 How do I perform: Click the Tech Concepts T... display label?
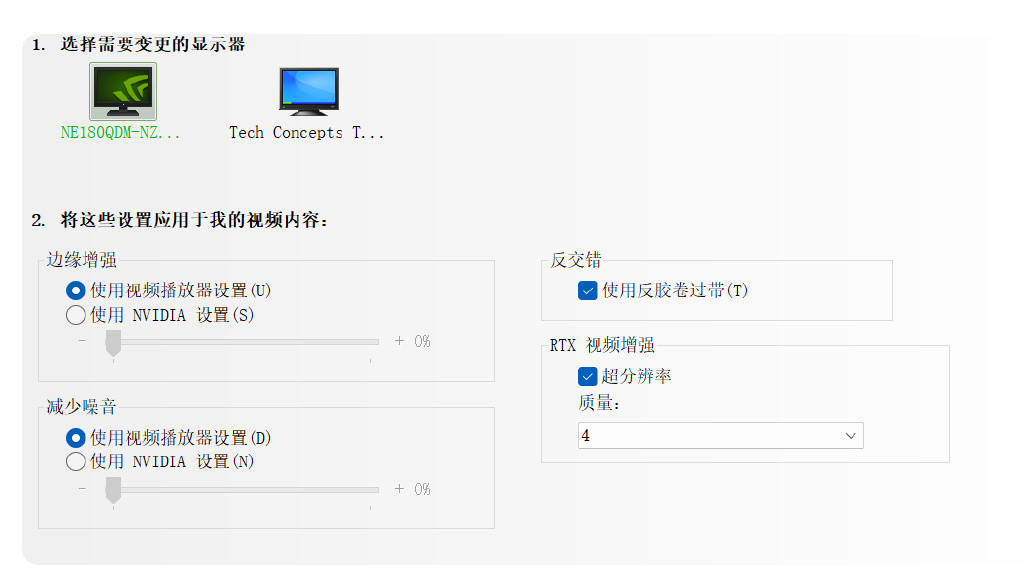[306, 132]
